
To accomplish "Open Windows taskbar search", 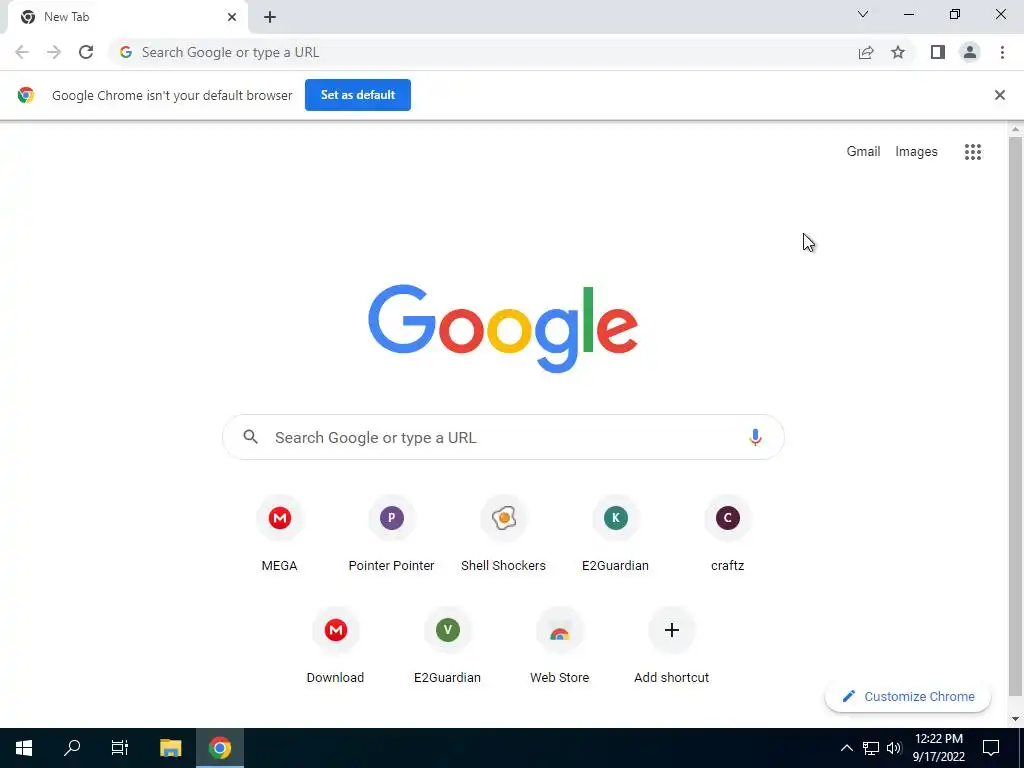I will coord(72,748).
